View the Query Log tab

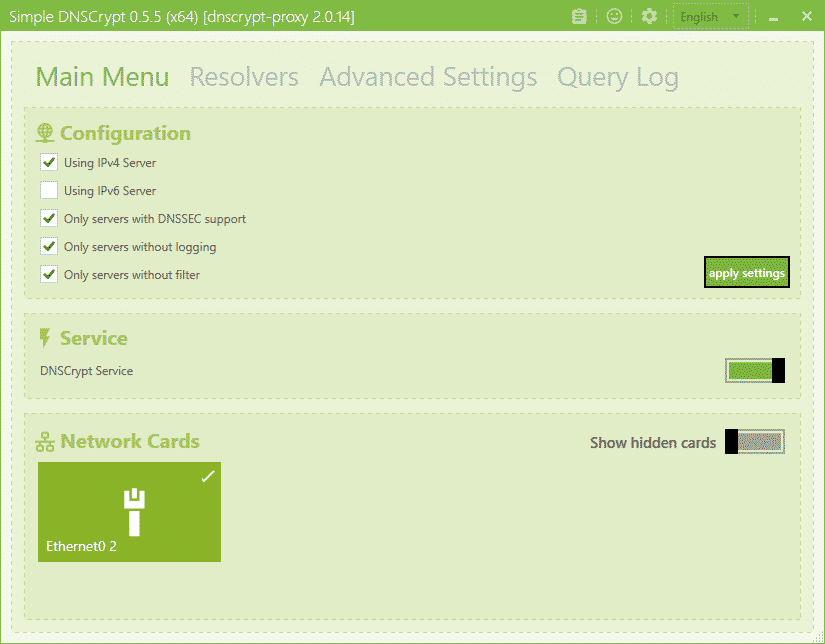(617, 77)
